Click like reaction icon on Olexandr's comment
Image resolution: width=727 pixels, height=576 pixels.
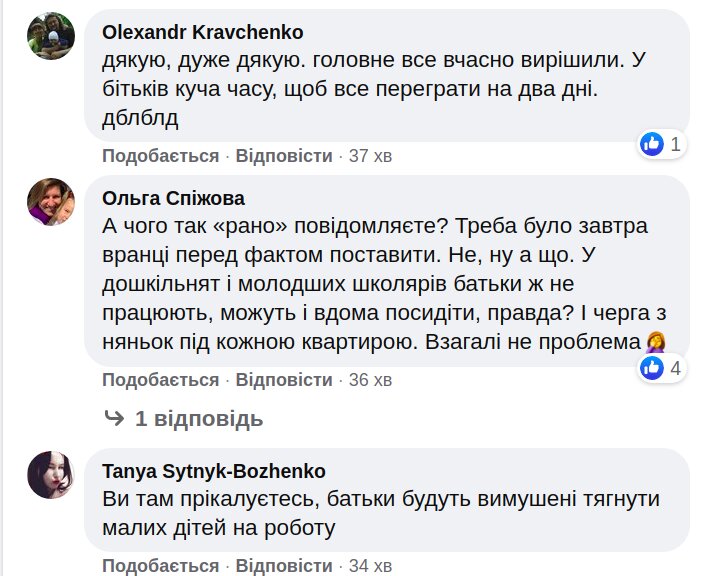pos(652,144)
